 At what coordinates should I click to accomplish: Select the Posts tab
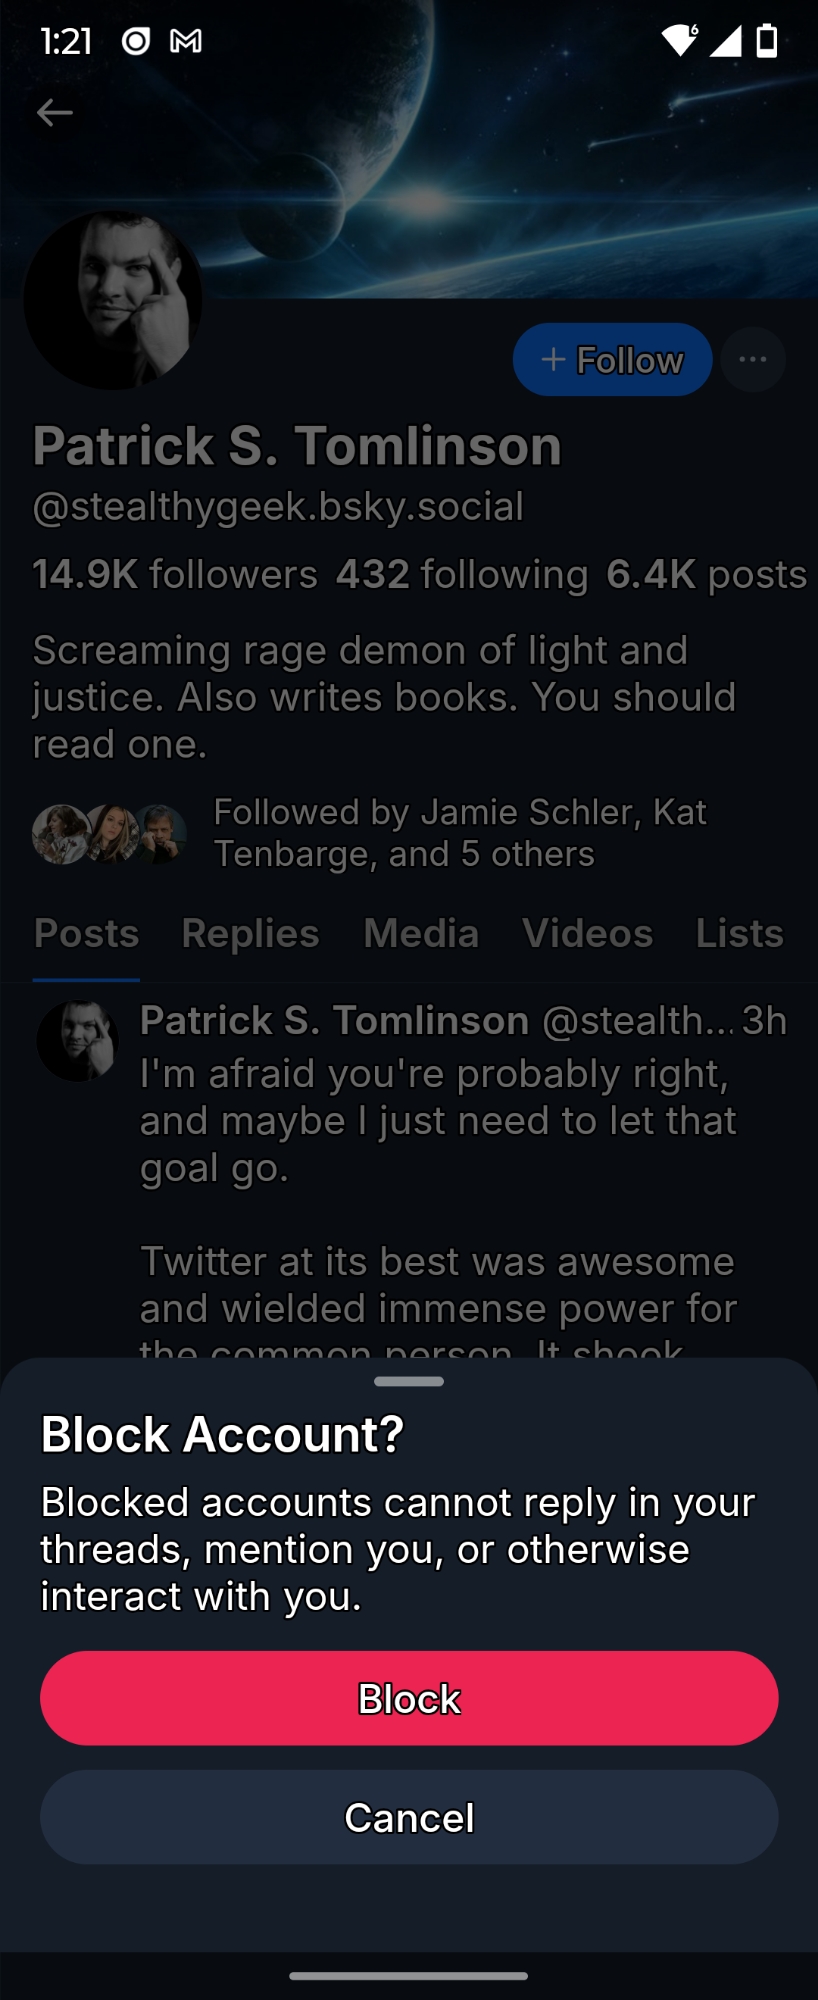(86, 933)
